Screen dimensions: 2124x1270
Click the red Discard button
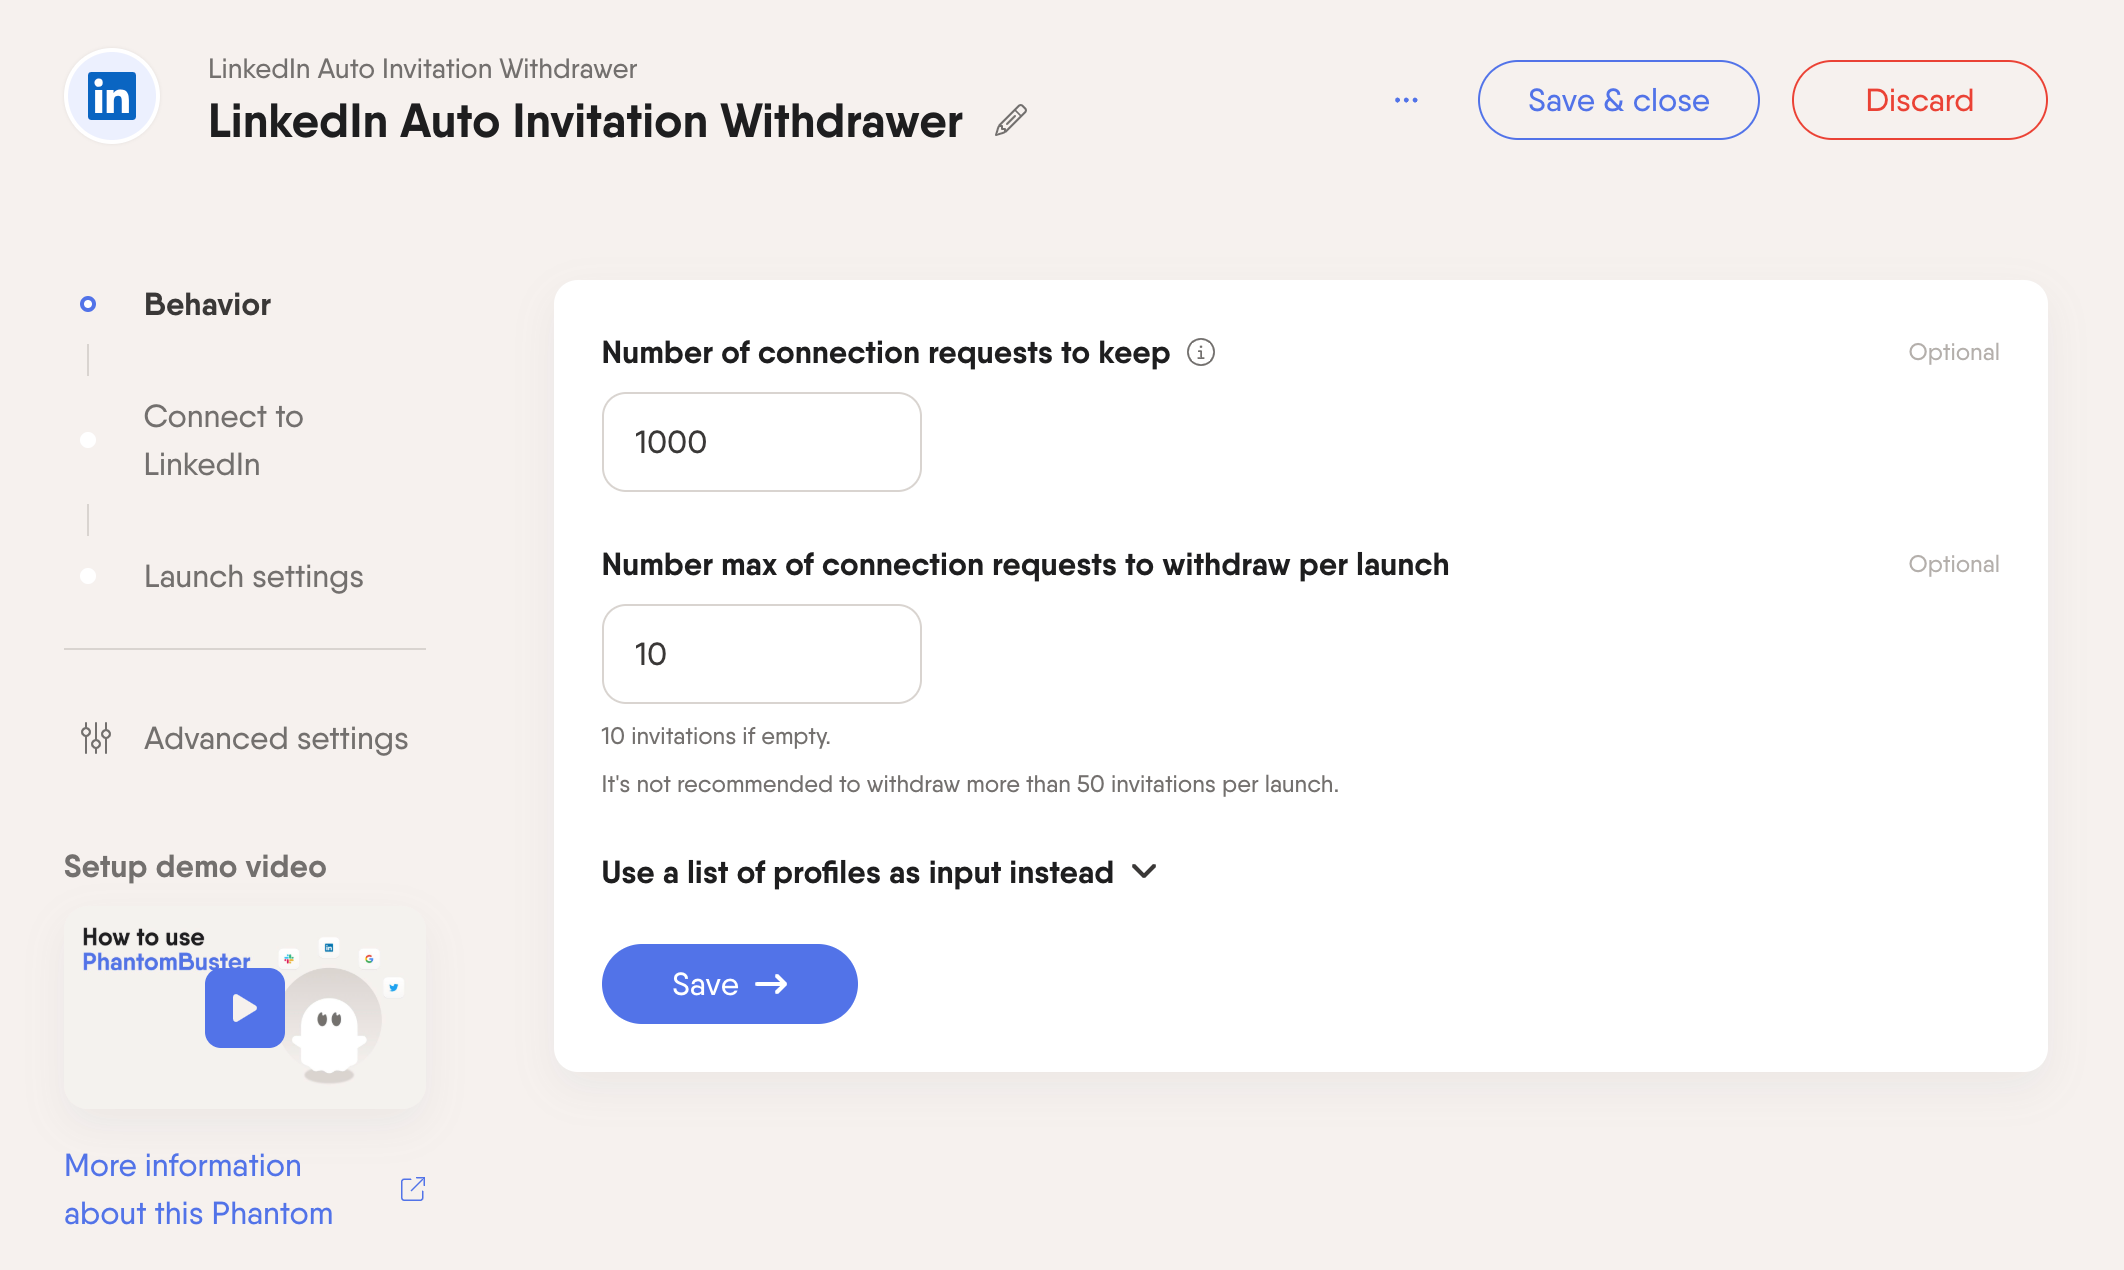[x=1919, y=100]
